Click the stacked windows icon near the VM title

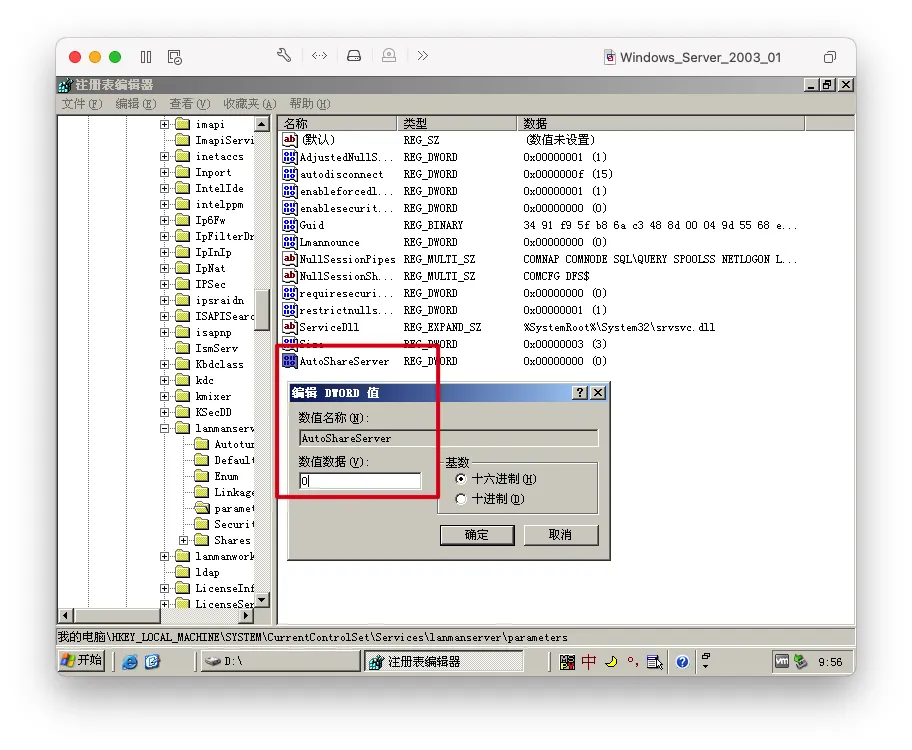click(x=830, y=57)
